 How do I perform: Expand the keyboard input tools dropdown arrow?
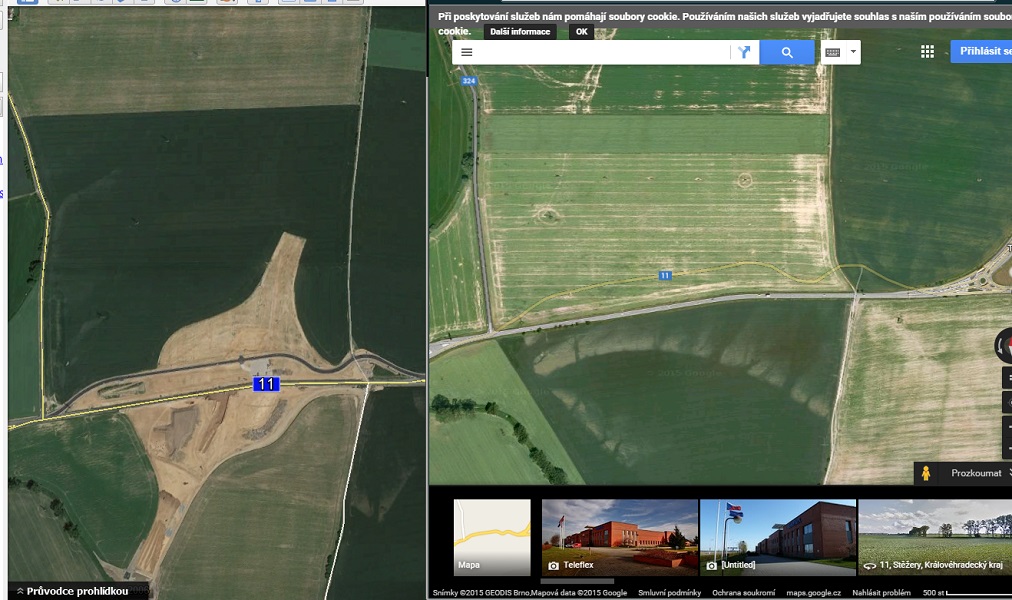(853, 52)
